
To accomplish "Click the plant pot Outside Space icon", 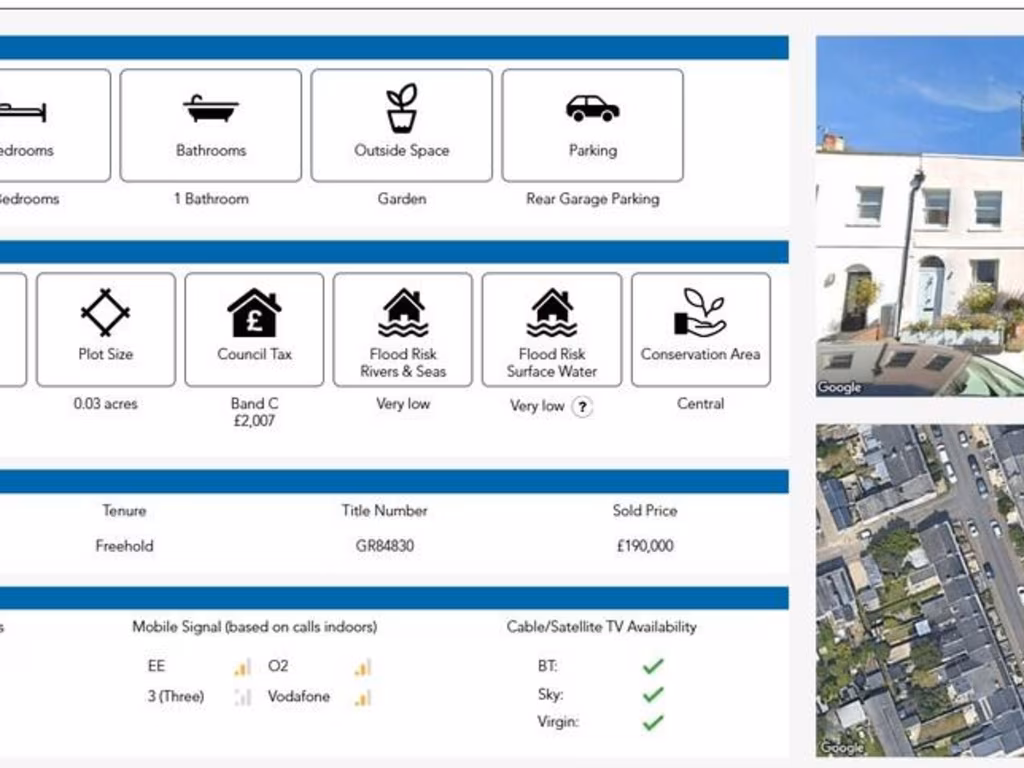I will pos(401,107).
